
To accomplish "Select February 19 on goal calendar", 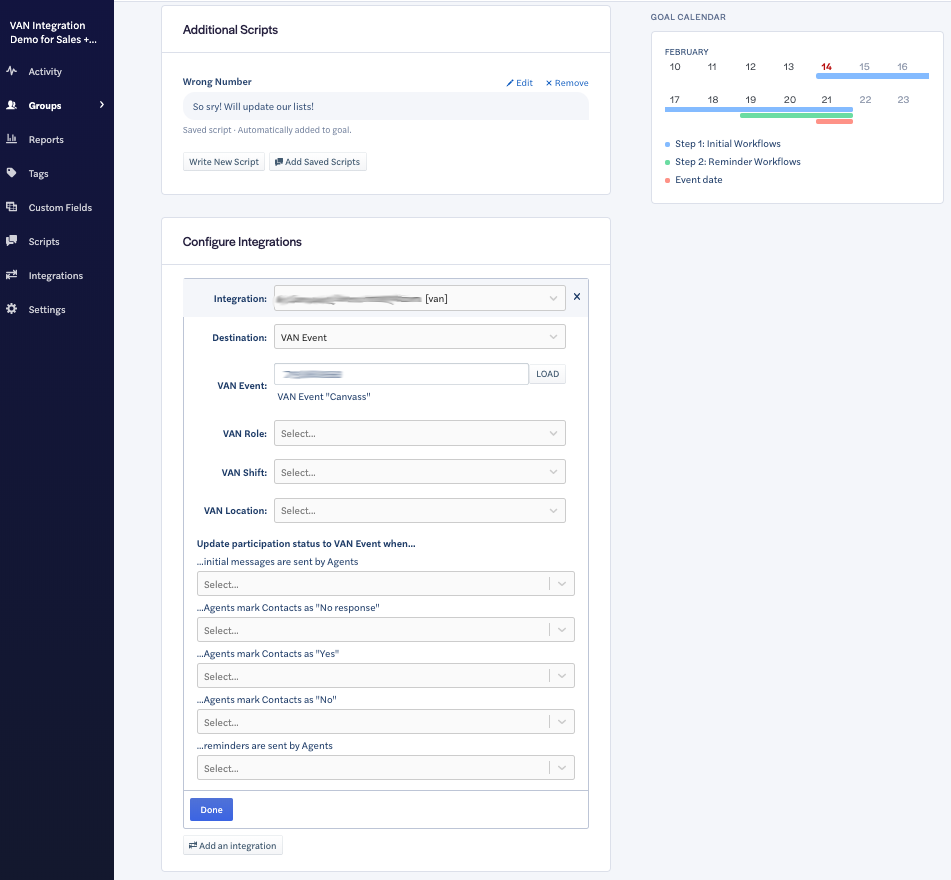I will 750,99.
